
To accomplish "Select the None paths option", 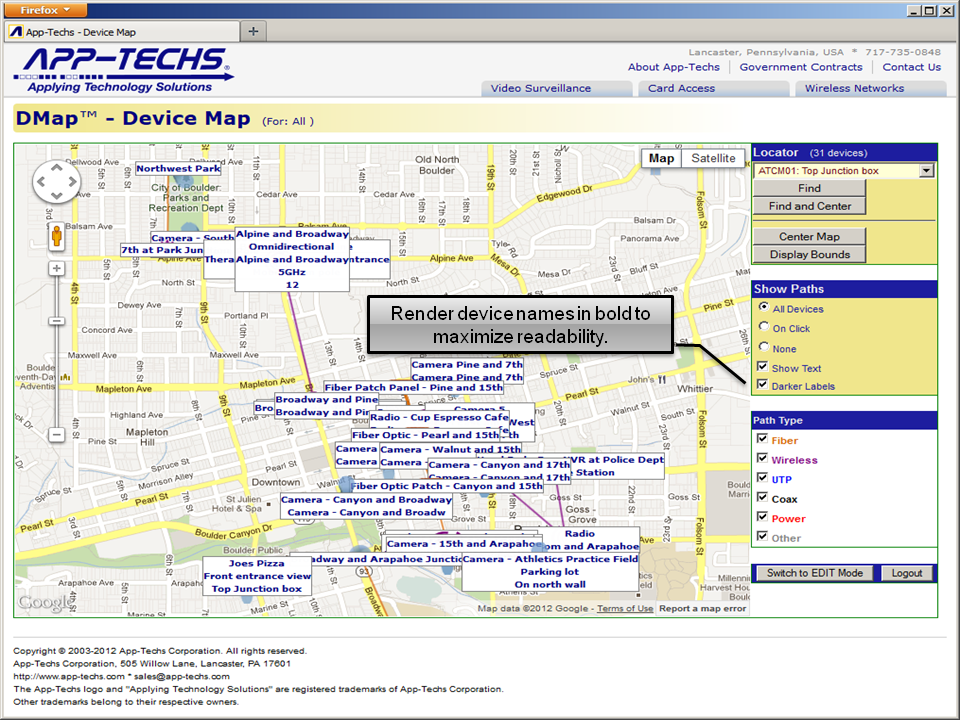I will click(x=763, y=347).
